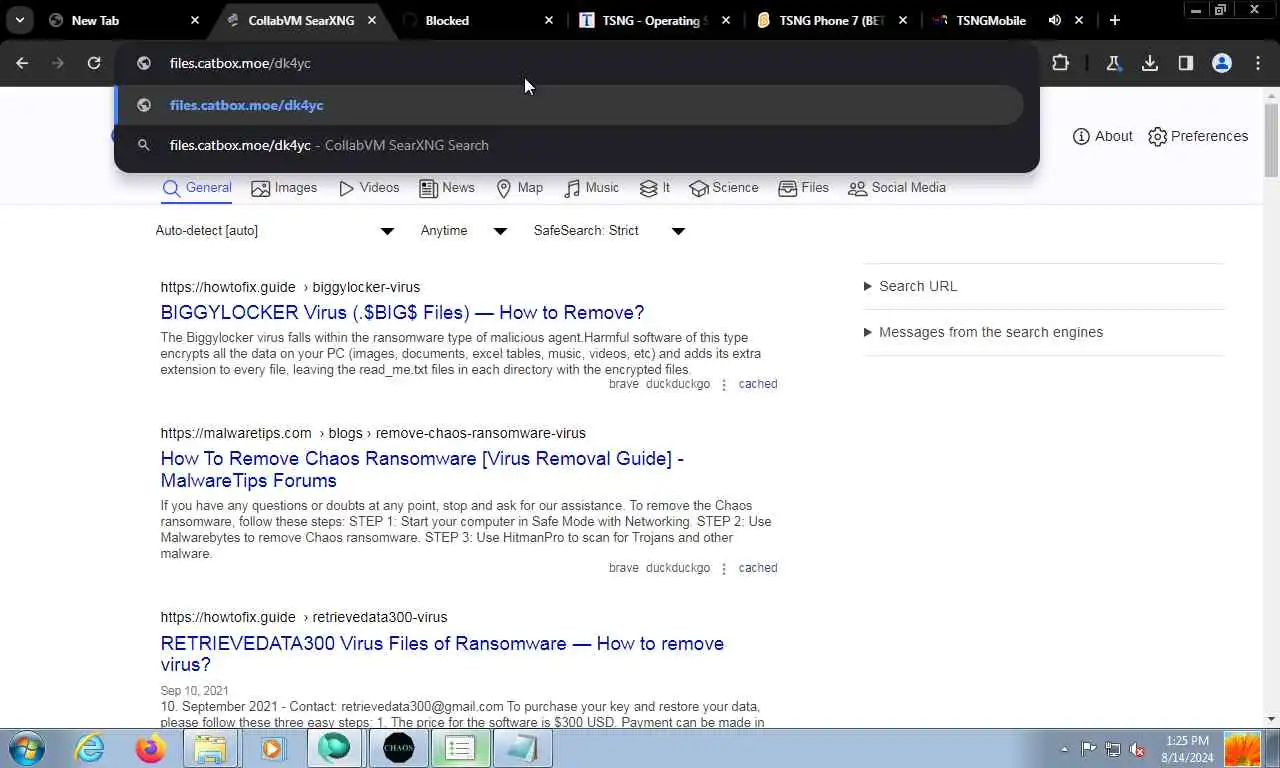Launch Internet Explorer from taskbar
The image size is (1280, 768).
click(90, 748)
